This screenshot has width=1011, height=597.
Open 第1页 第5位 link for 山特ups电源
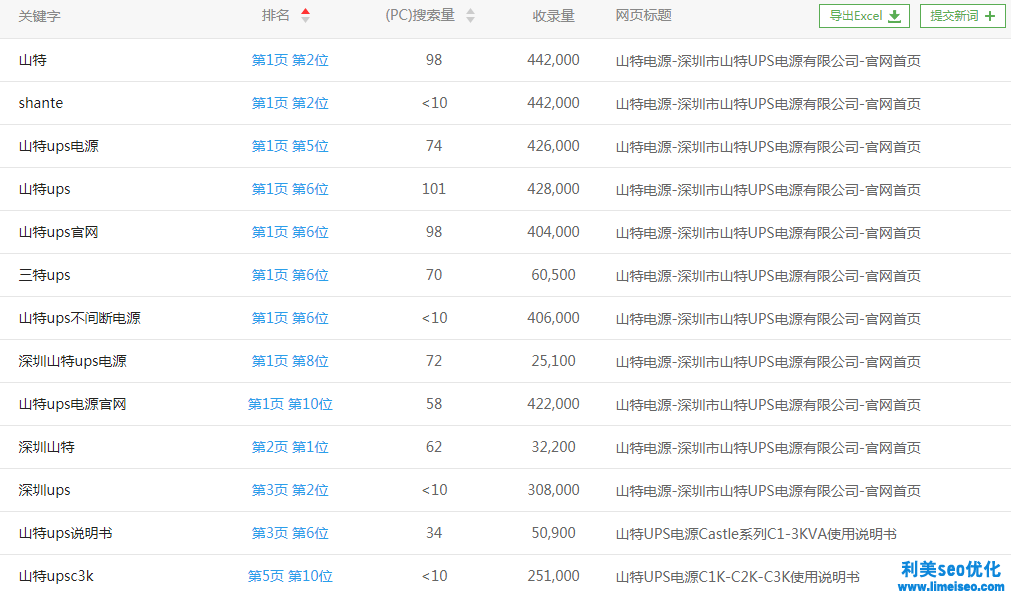point(290,146)
